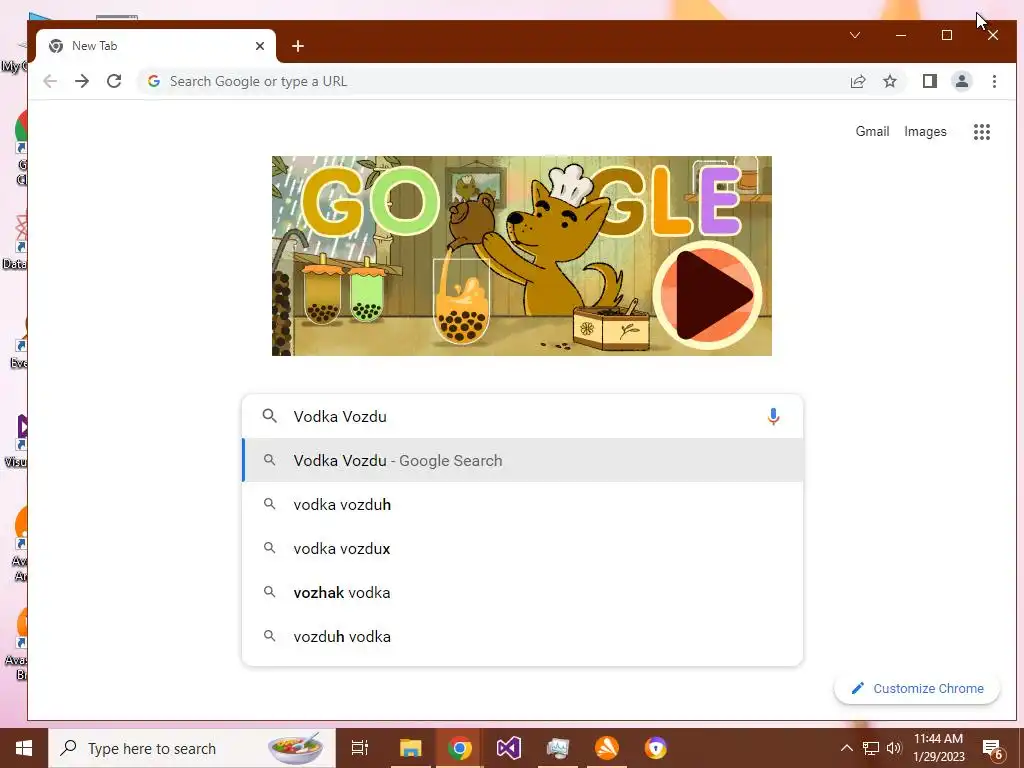The width and height of the screenshot is (1024, 768).
Task: Open Chrome three-dot menu
Action: (x=994, y=81)
